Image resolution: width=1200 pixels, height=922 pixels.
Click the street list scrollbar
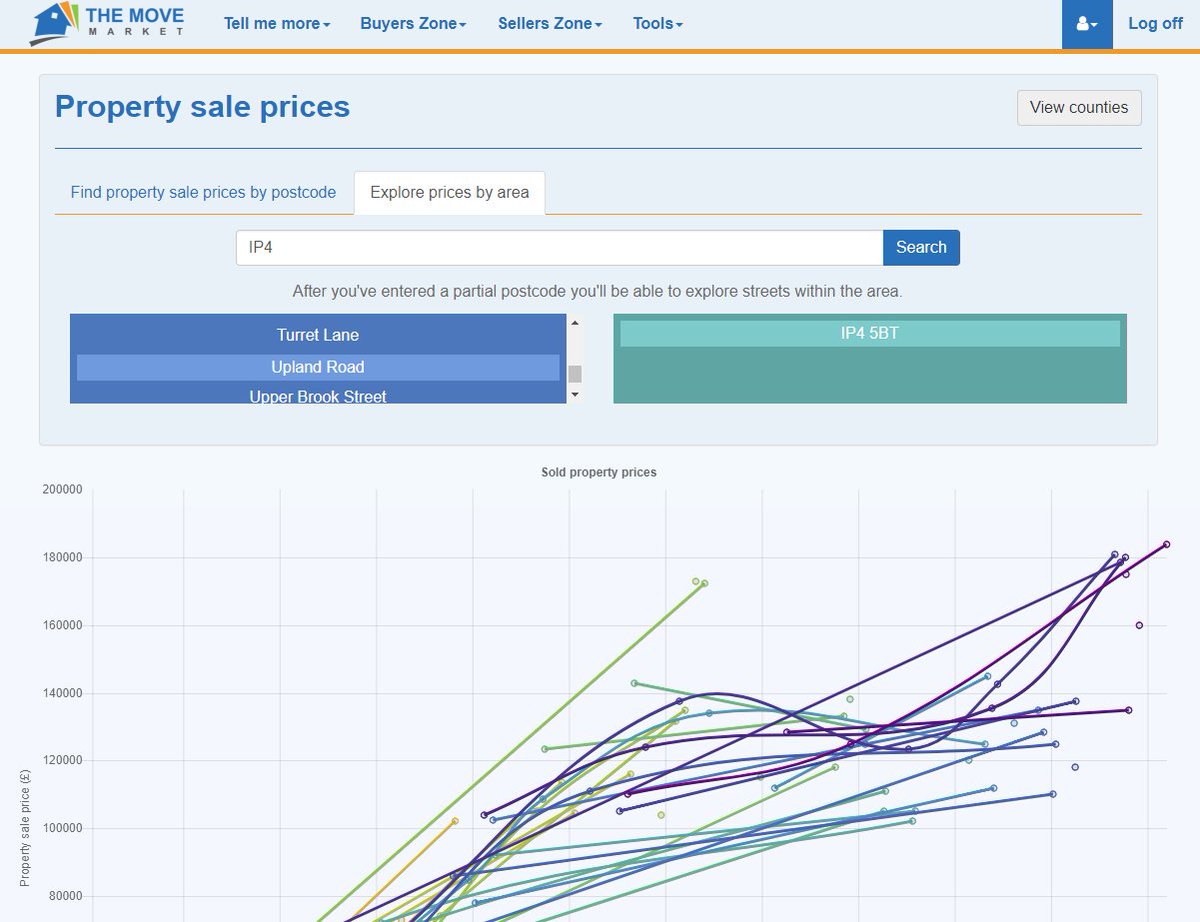574,373
